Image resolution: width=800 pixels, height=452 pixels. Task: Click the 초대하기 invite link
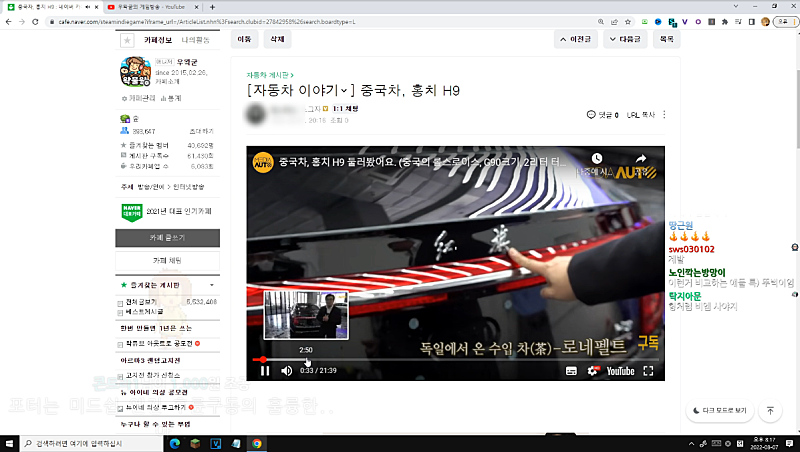click(202, 132)
